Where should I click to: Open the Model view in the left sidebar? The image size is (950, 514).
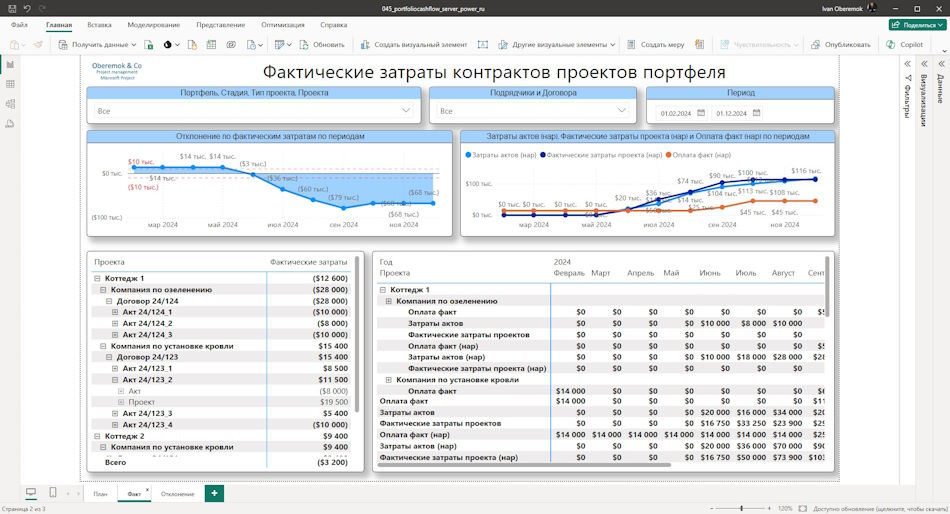(x=10, y=104)
